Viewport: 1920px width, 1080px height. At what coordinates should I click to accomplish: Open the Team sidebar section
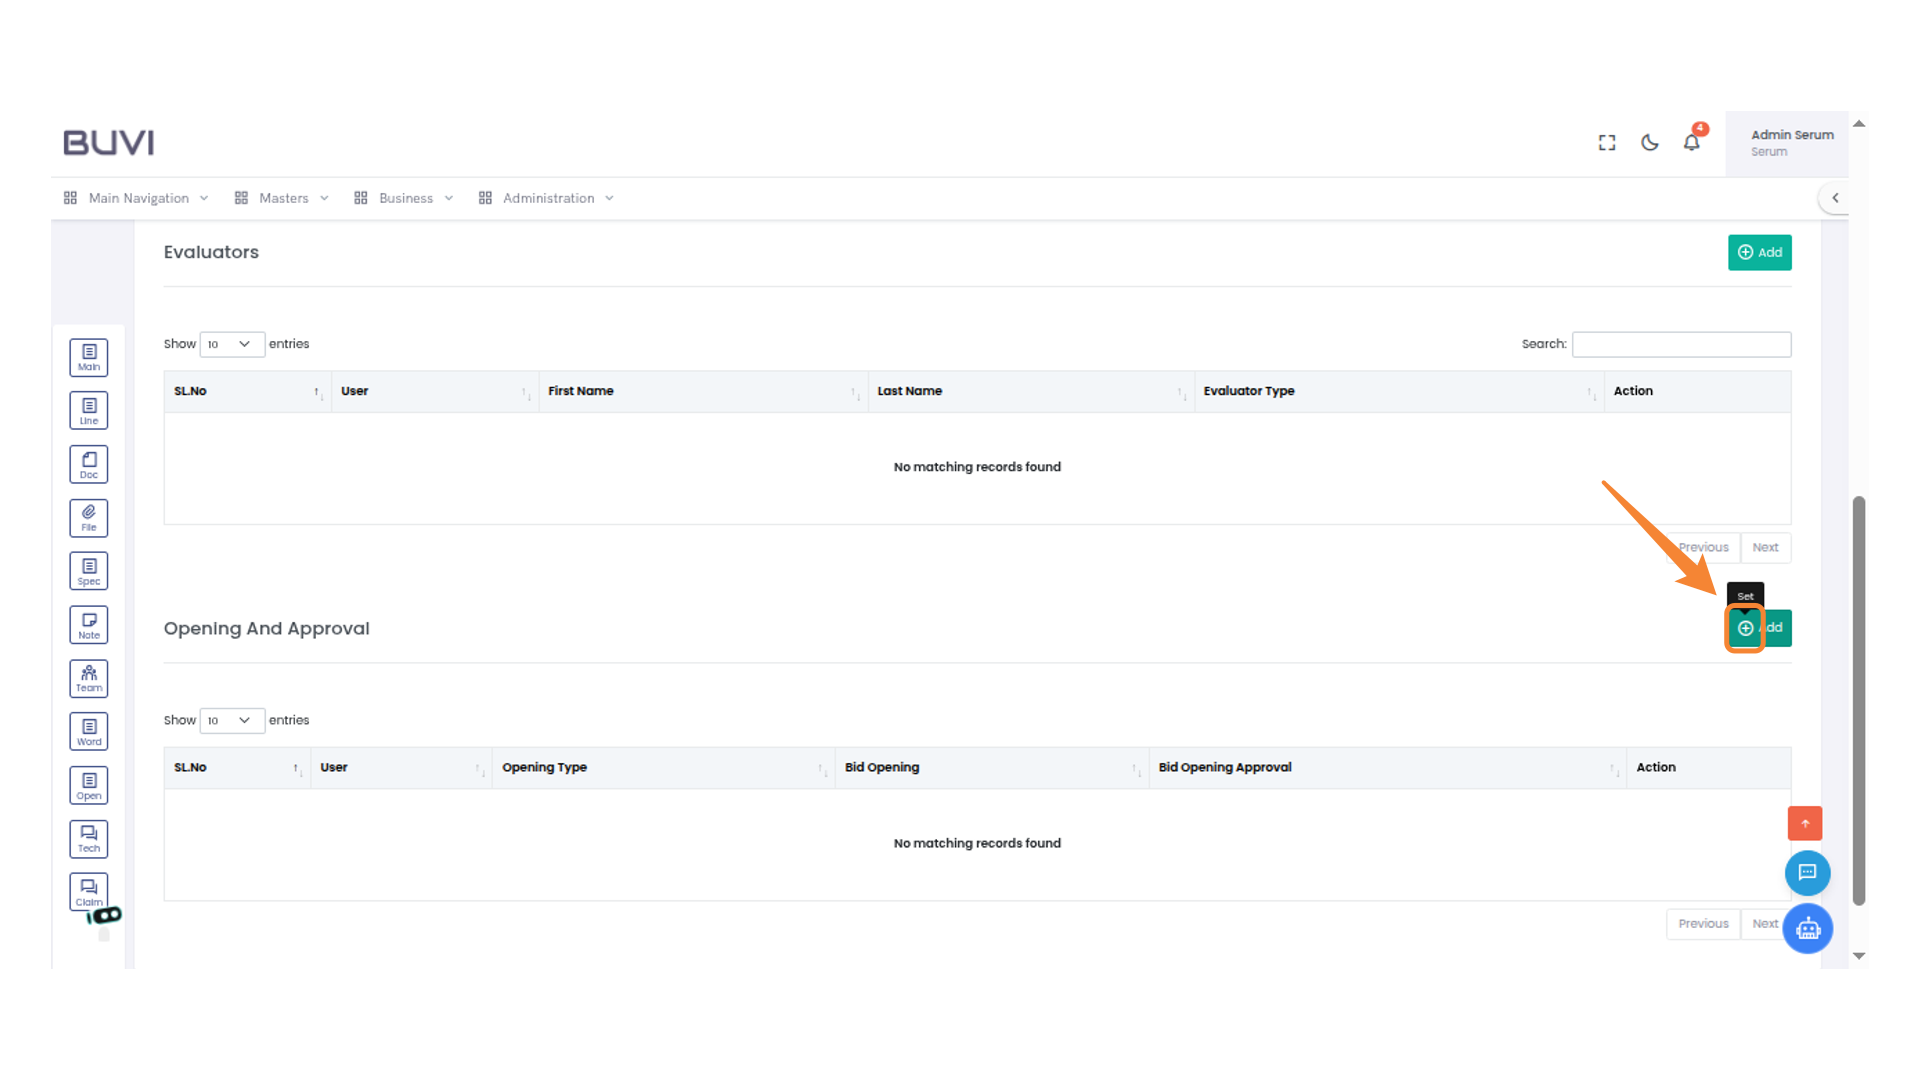click(x=89, y=678)
